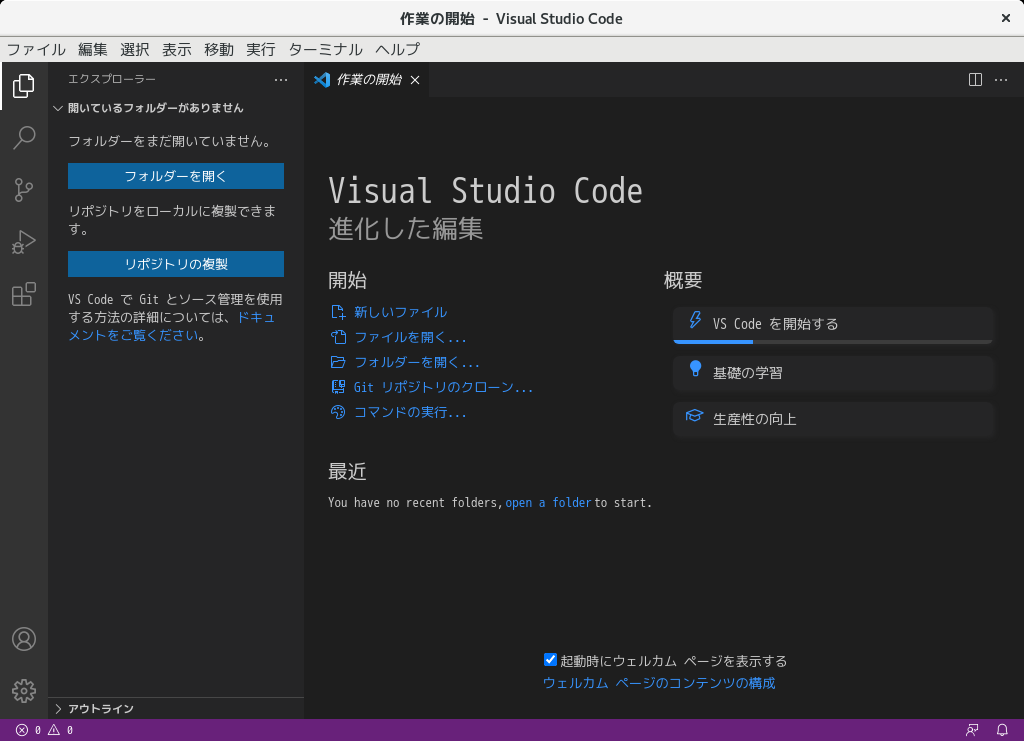This screenshot has width=1024, height=741.
Task: Uncheck 起動時にウェルカム ページを表示する checkbox
Action: 550,660
